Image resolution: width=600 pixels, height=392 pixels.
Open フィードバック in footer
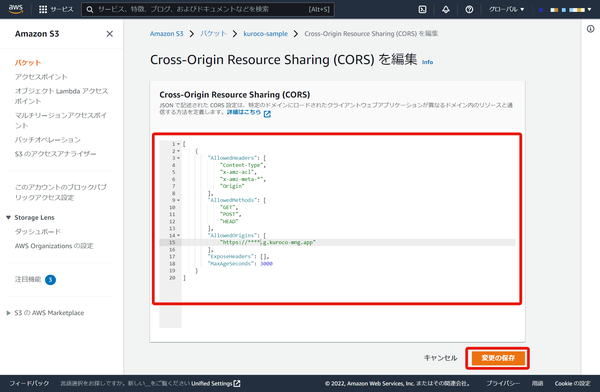[29, 383]
